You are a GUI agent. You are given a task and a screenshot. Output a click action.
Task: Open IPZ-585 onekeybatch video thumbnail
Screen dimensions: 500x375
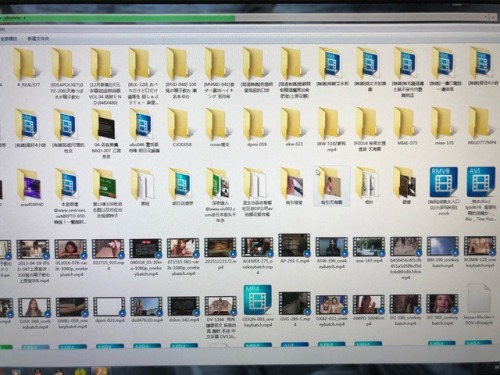pyautogui.click(x=442, y=304)
